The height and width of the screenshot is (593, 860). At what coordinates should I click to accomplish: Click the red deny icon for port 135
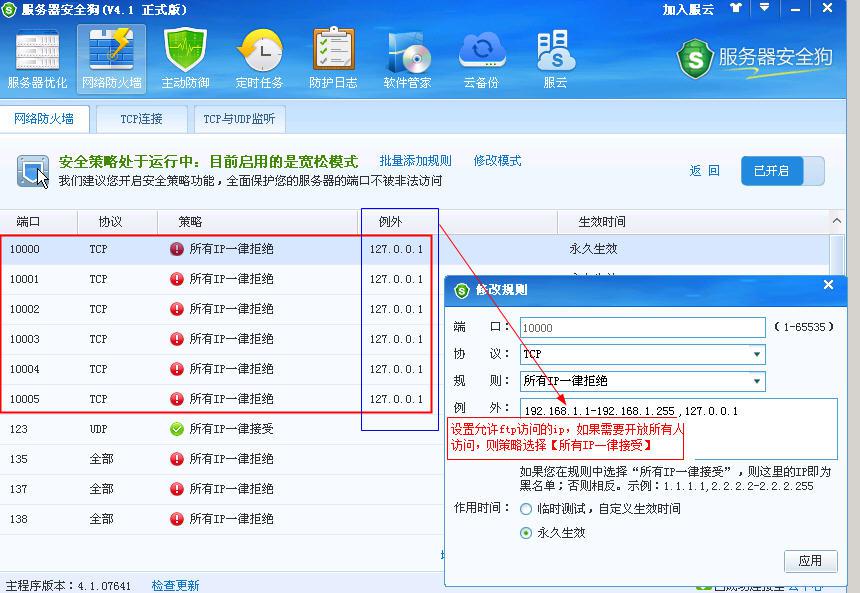(x=177, y=459)
